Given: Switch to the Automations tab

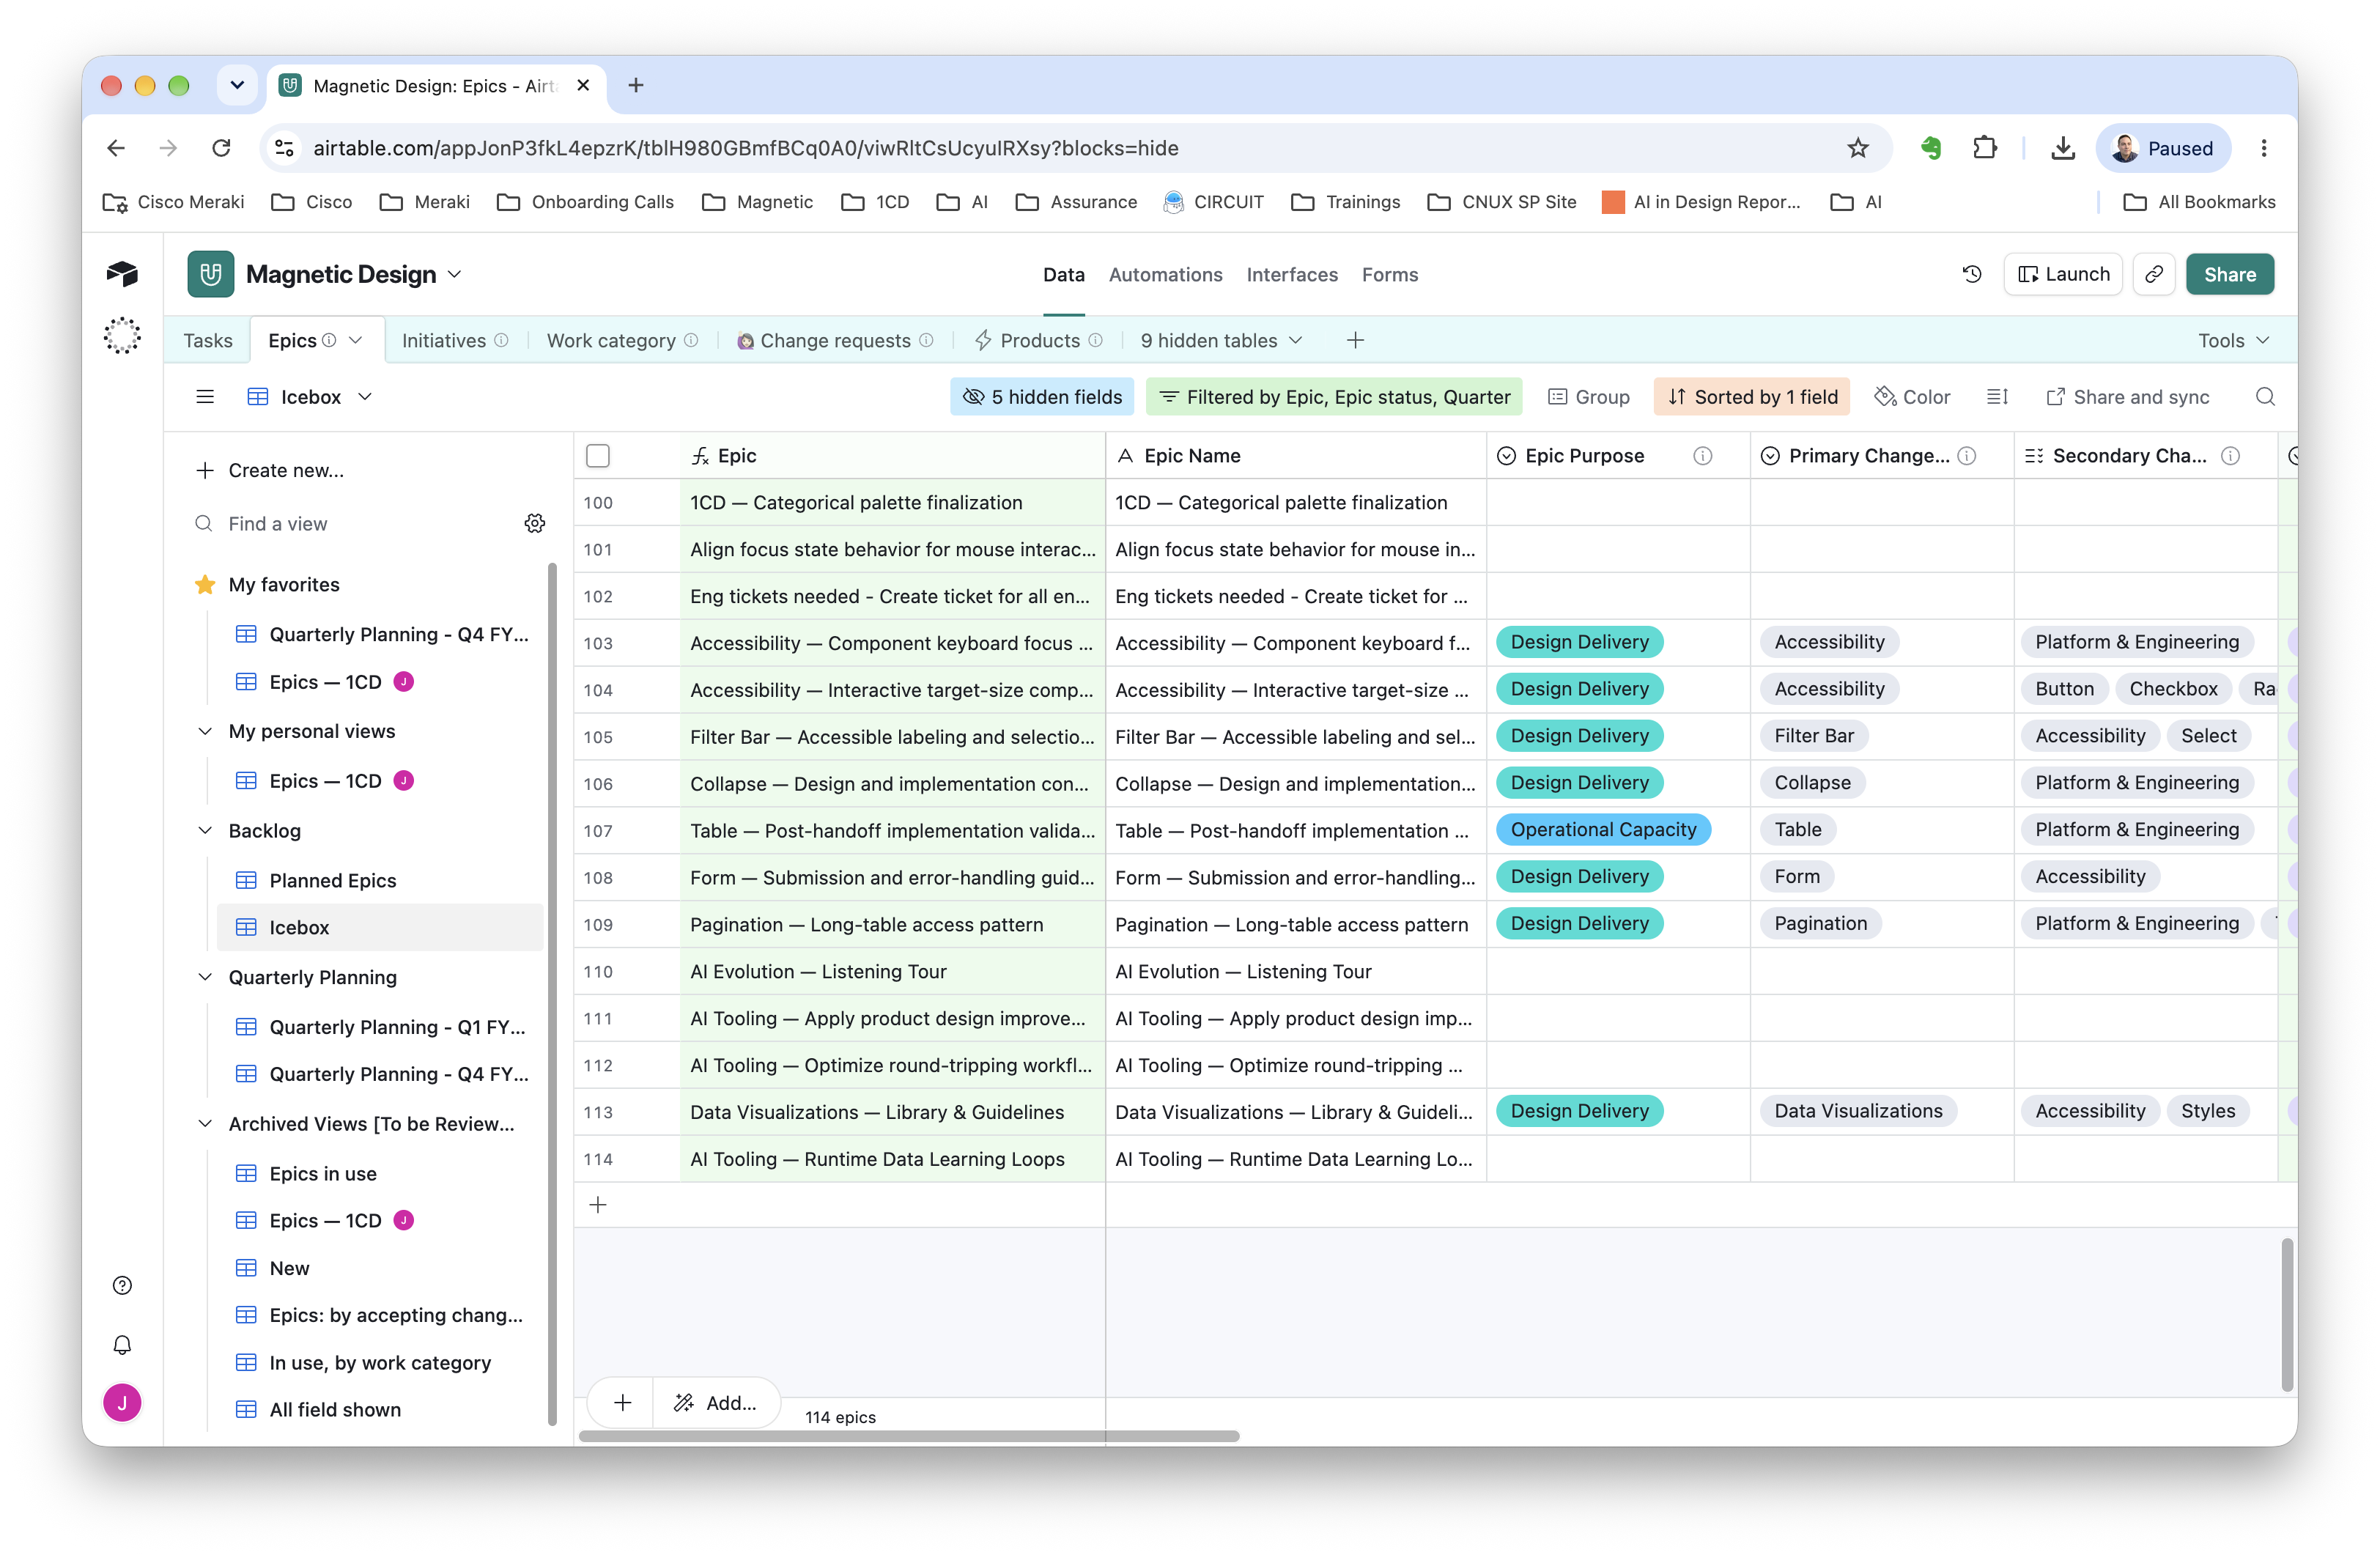Looking at the screenshot, I should (1165, 274).
